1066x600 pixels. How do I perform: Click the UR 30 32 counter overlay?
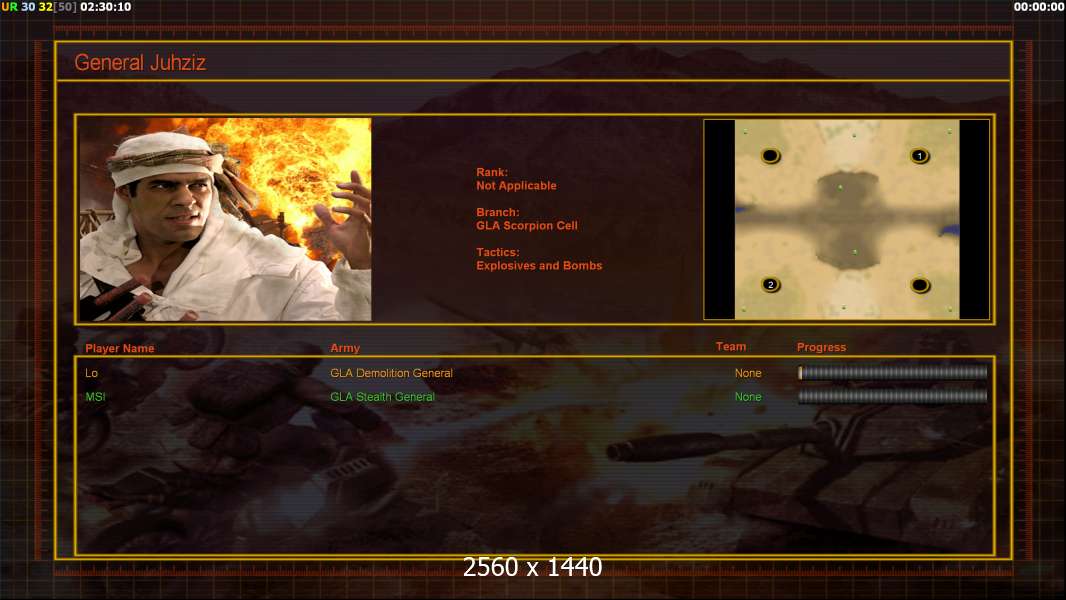tap(39, 7)
